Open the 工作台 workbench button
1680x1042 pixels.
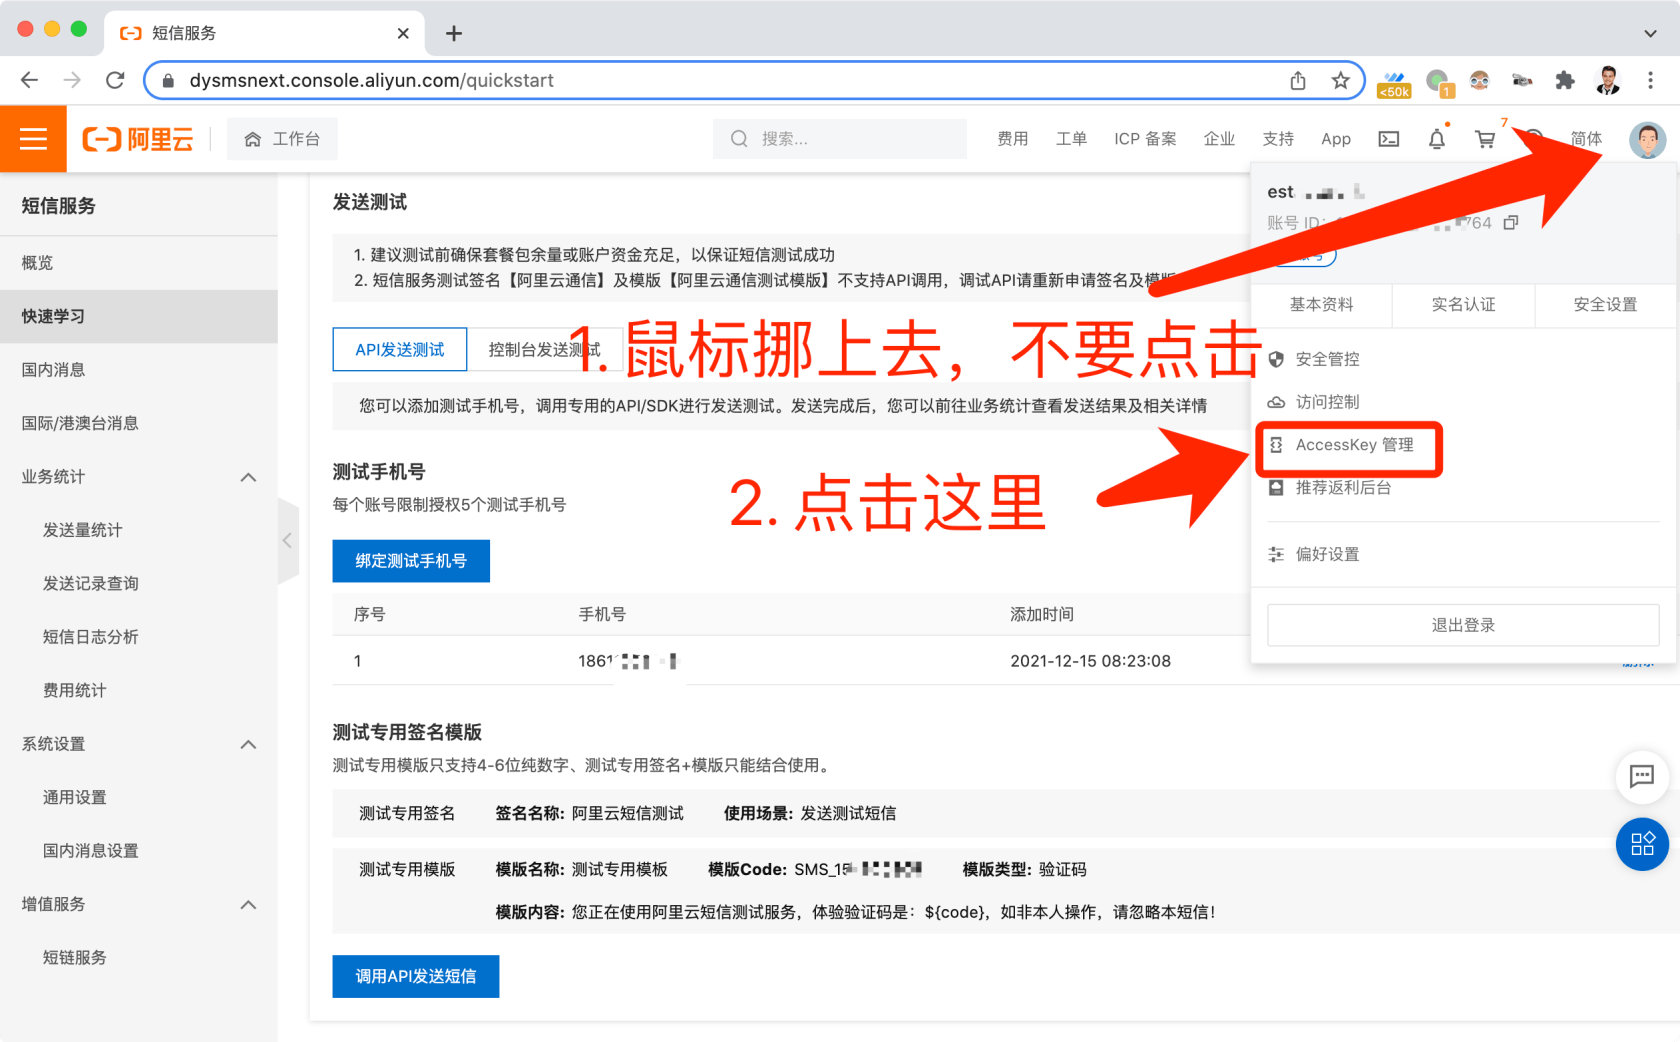283,139
